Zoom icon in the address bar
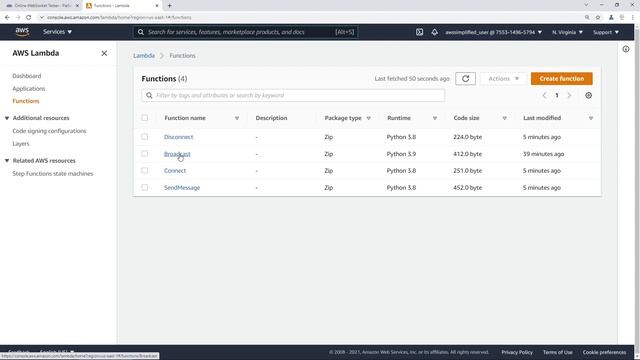The height and width of the screenshot is (360, 640). 587,18
